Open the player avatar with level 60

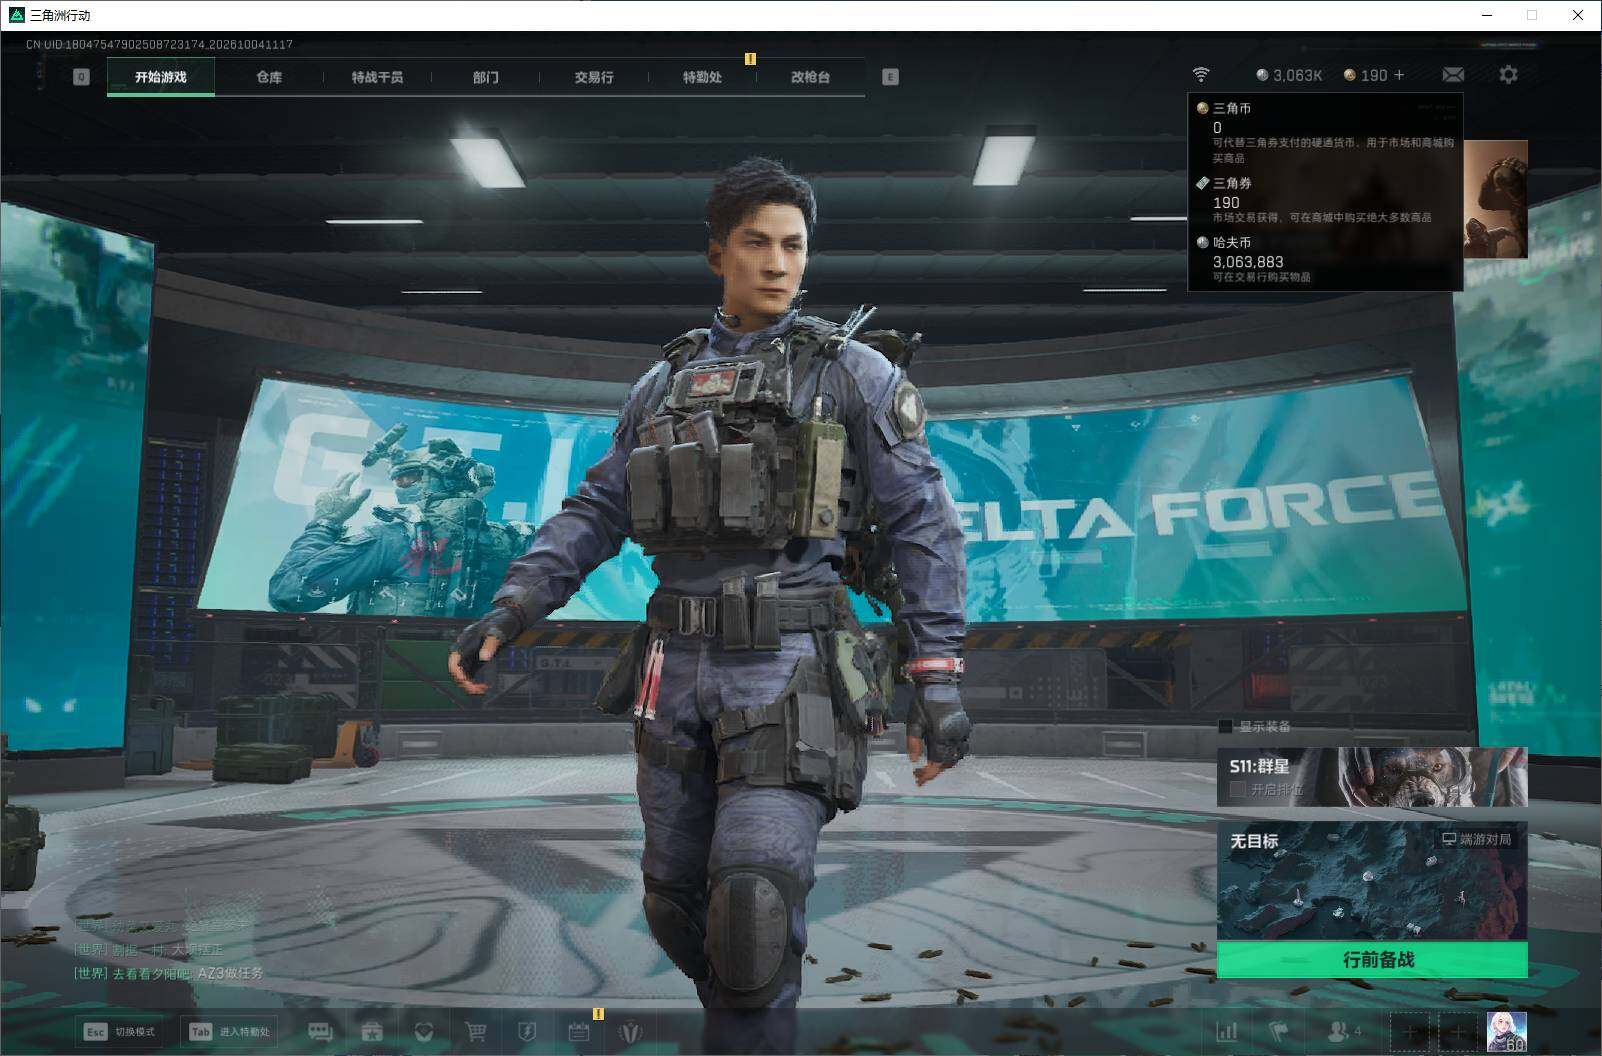pos(1506,1031)
